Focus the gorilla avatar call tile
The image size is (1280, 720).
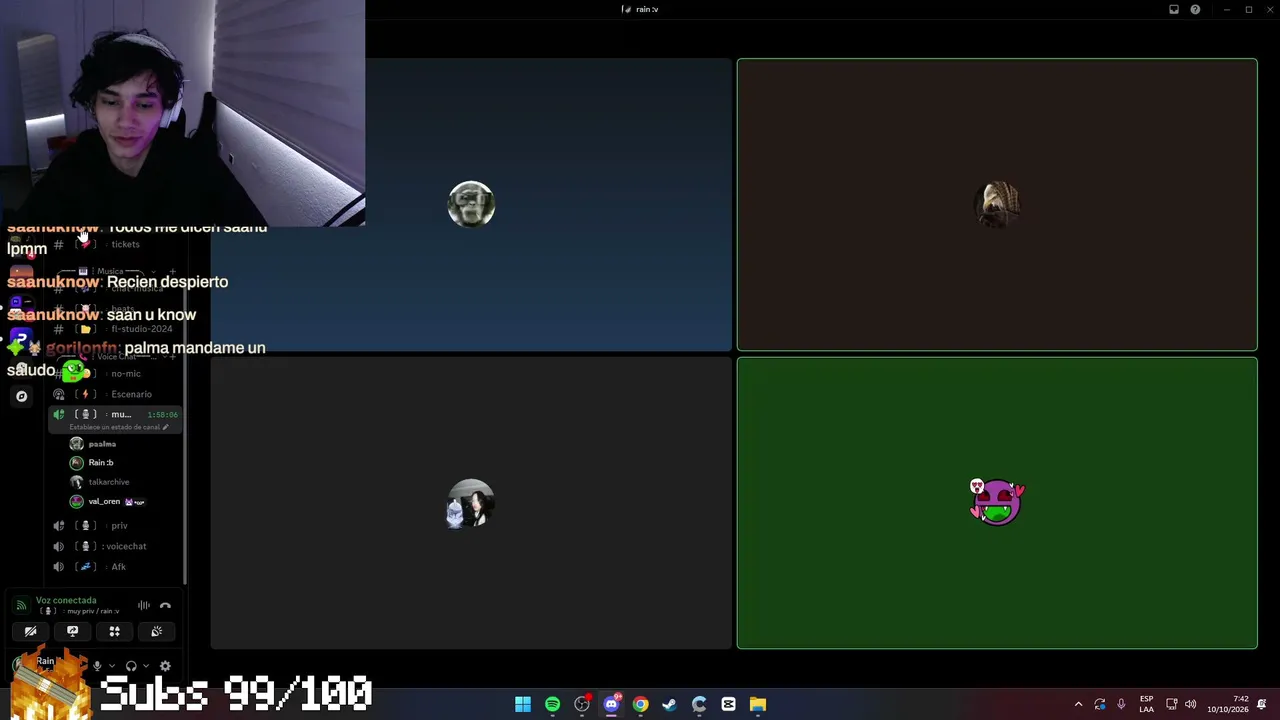click(471, 204)
